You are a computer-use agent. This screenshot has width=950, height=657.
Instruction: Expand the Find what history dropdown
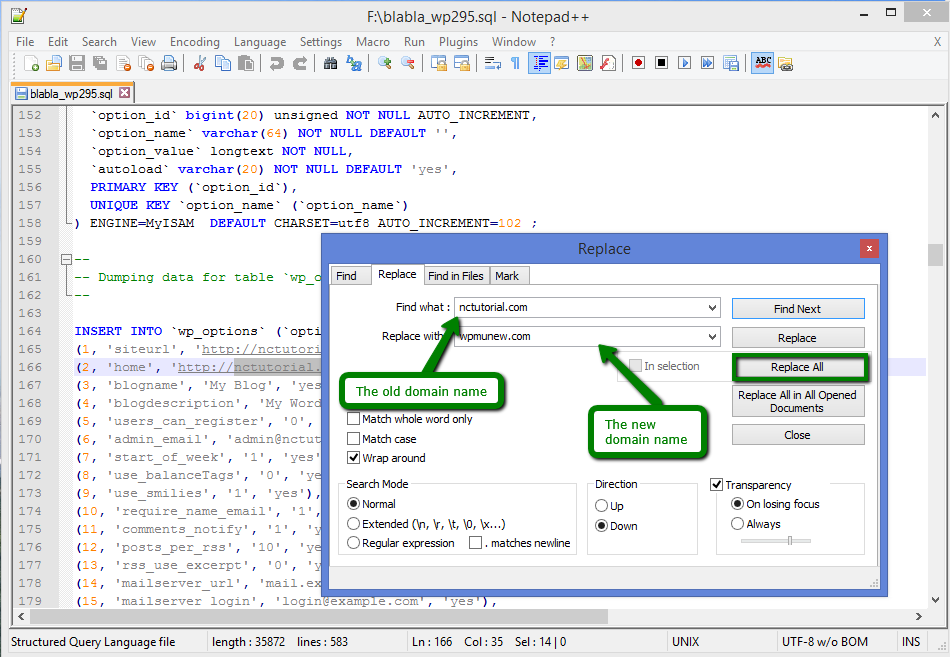click(712, 307)
